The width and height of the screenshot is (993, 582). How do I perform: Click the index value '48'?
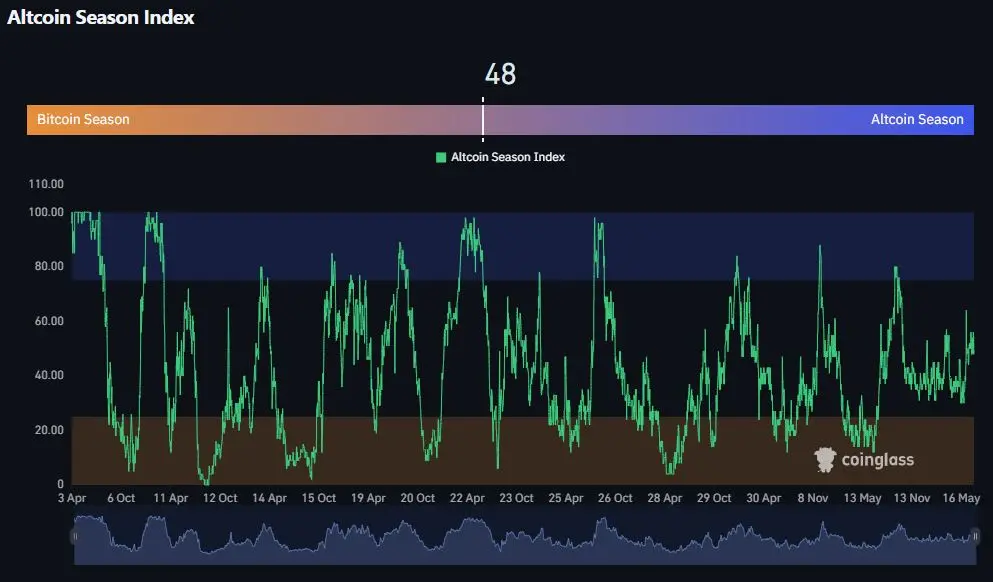pos(500,74)
